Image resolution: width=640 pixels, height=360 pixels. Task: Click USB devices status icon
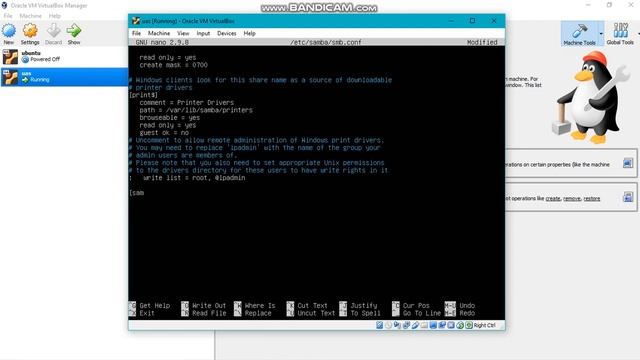415,325
